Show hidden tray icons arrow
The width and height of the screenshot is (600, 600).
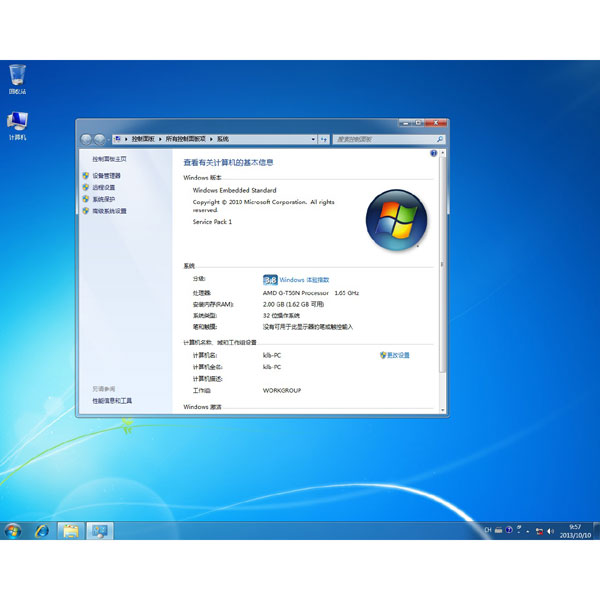528,532
